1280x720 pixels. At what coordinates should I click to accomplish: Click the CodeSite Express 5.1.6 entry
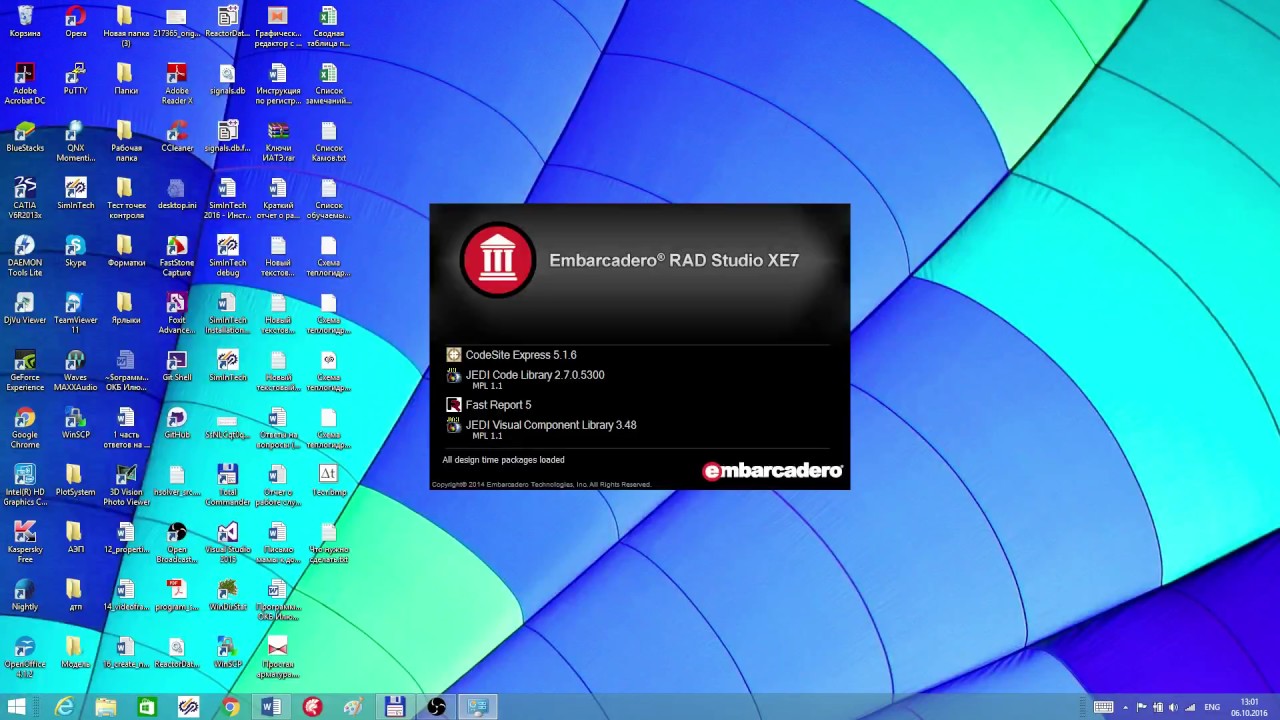pos(511,354)
